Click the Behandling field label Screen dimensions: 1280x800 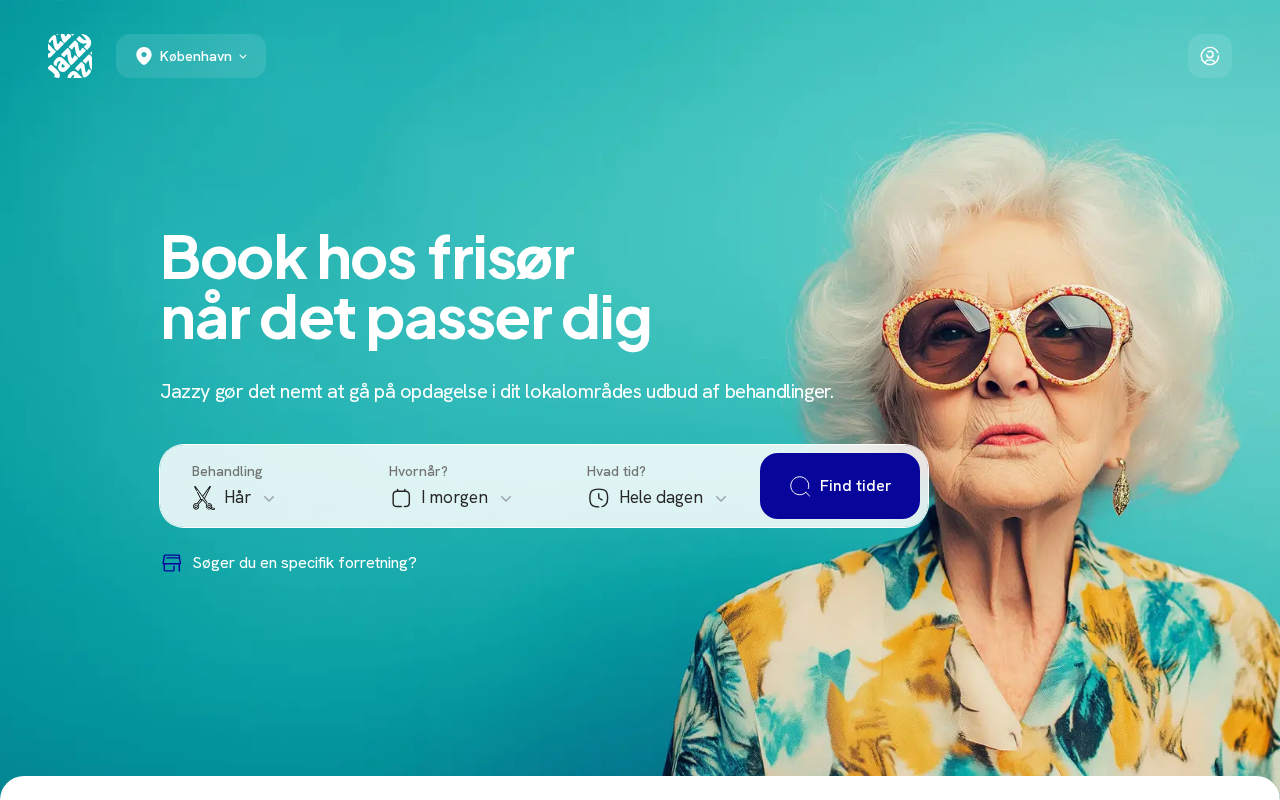coord(227,471)
